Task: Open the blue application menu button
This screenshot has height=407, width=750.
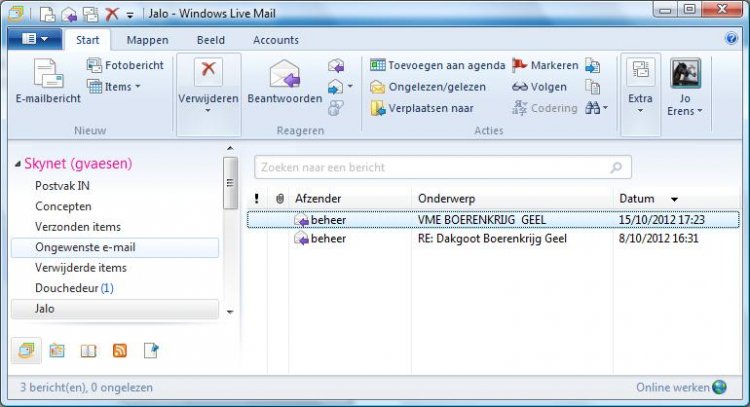Action: tap(35, 39)
